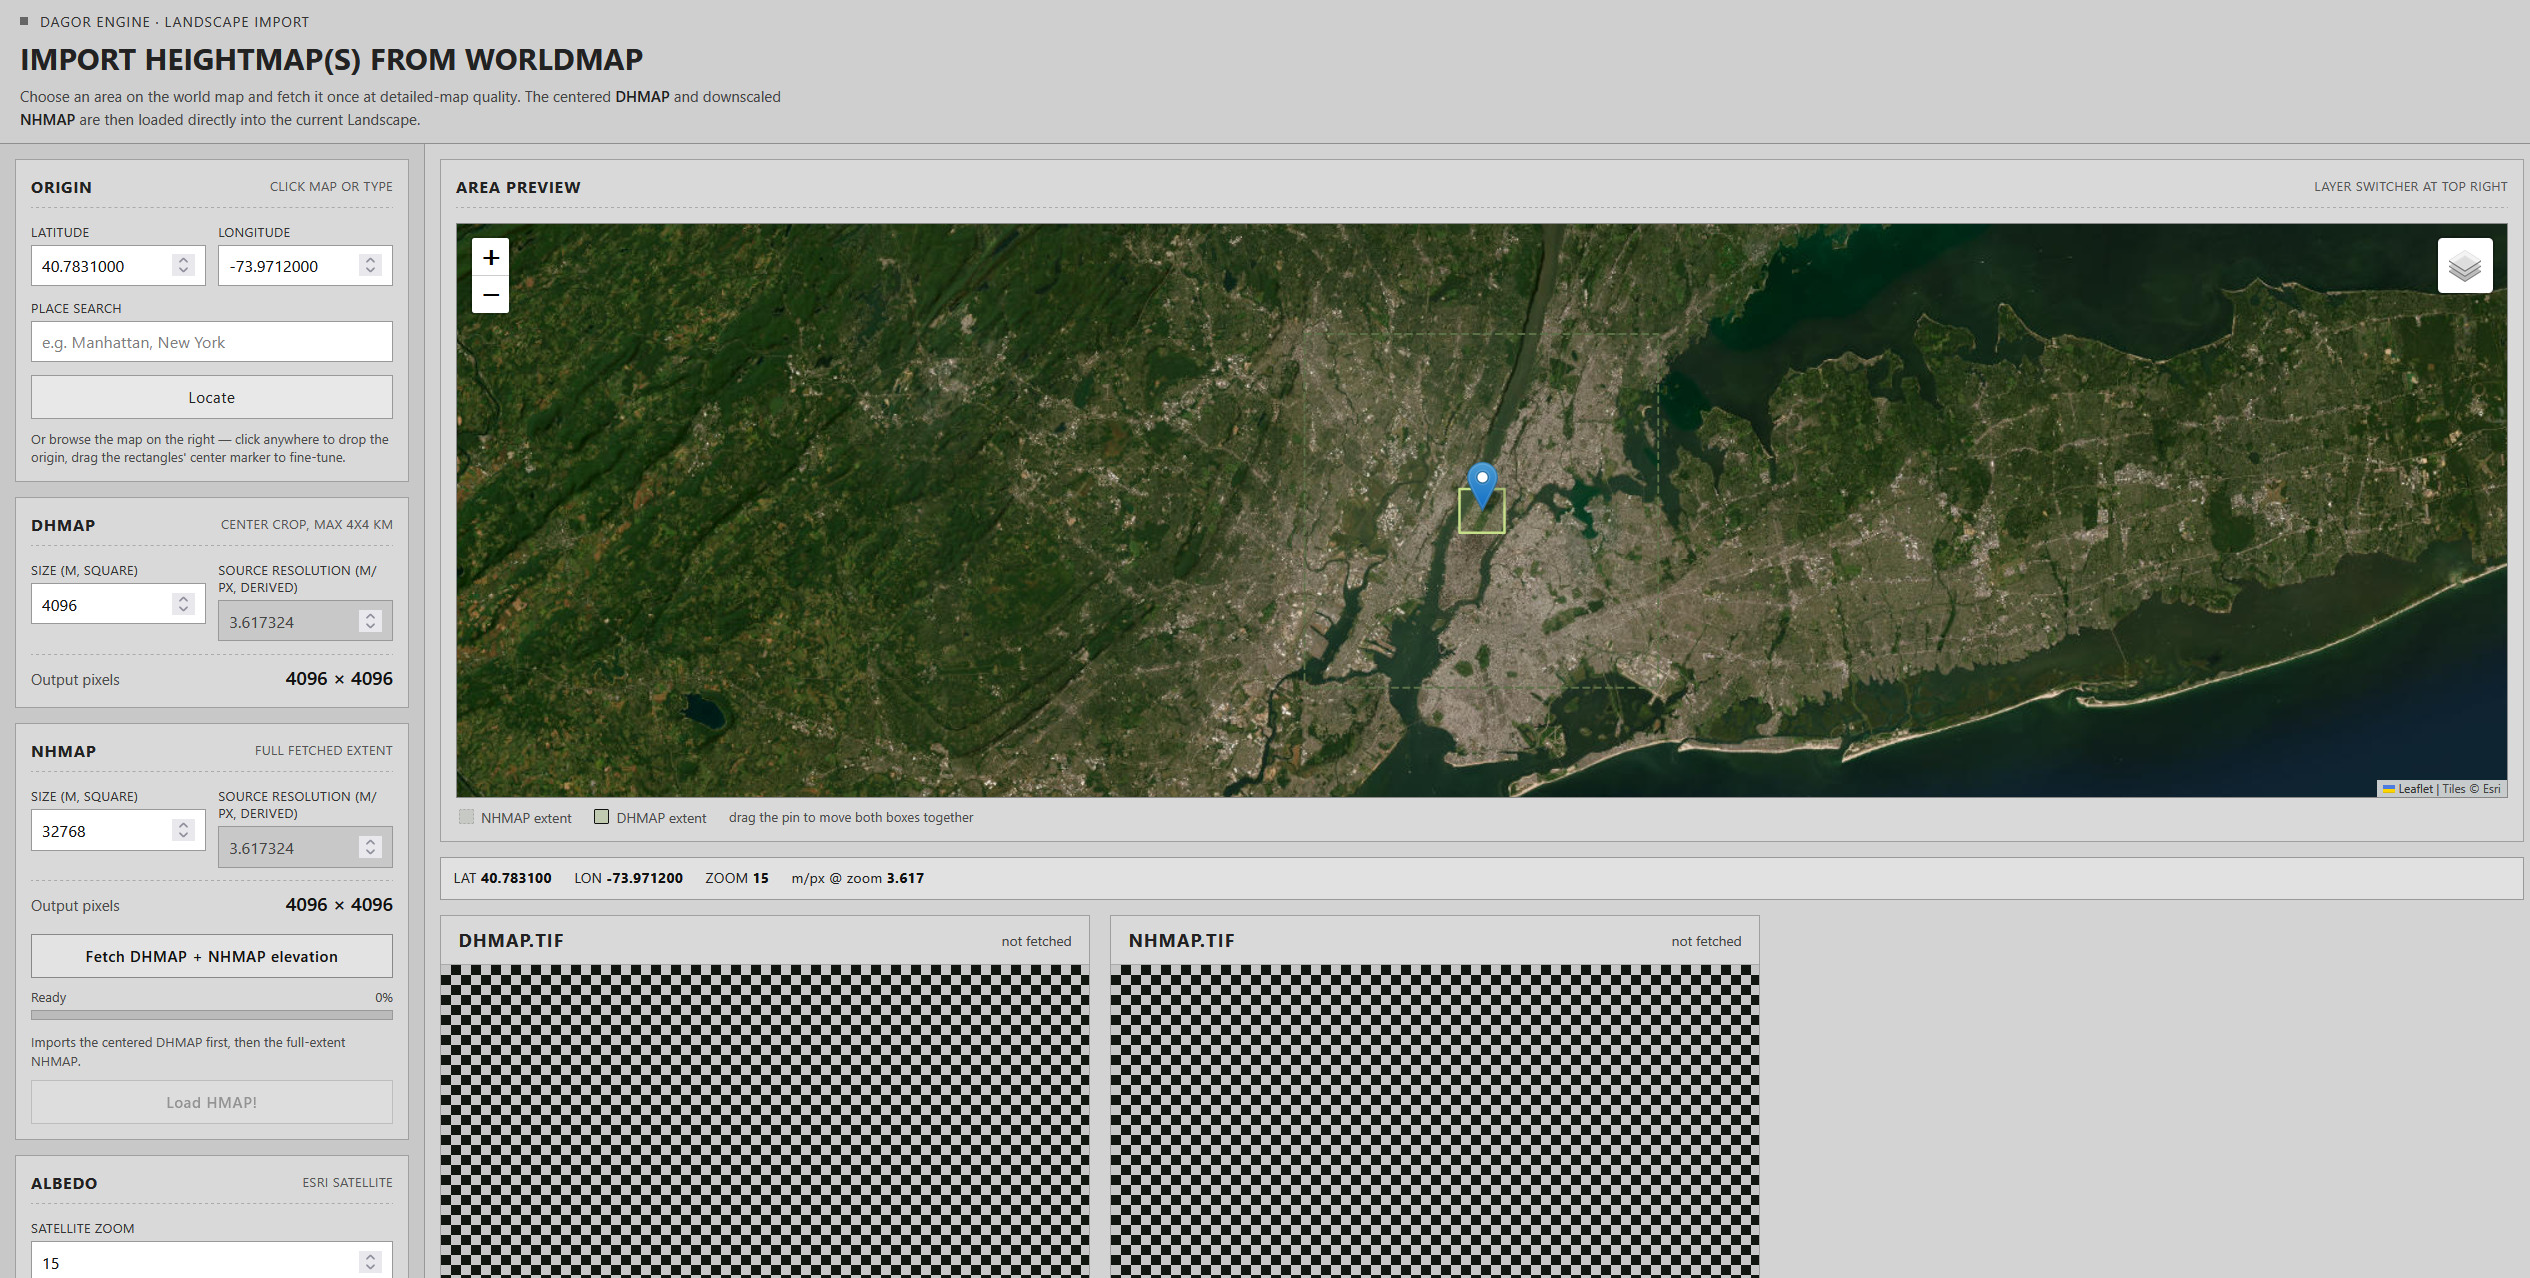2530x1278 pixels.
Task: Open the map layer switcher
Action: tap(2465, 266)
